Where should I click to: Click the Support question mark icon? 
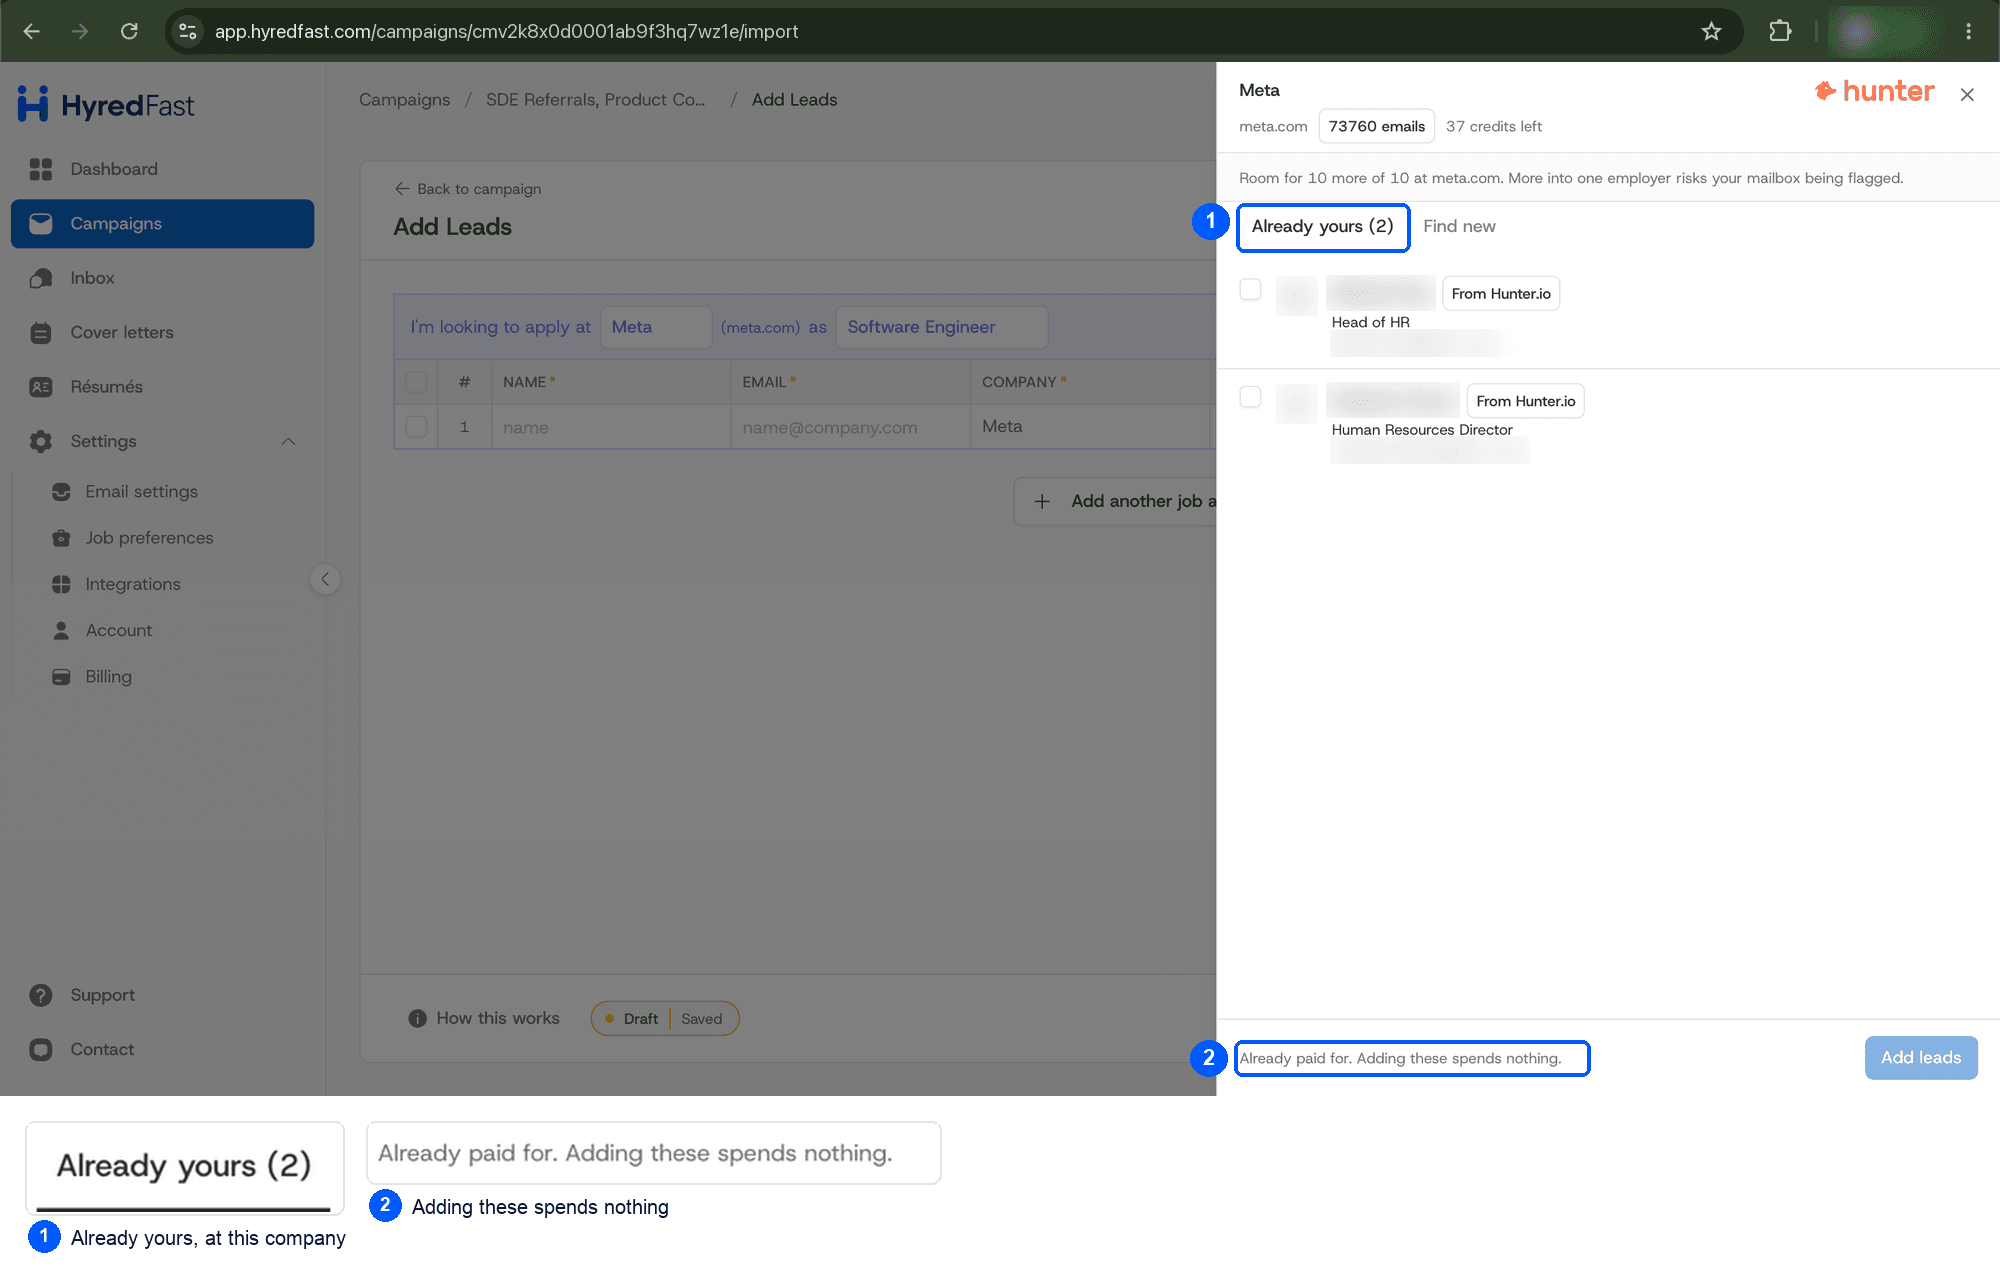tap(41, 995)
